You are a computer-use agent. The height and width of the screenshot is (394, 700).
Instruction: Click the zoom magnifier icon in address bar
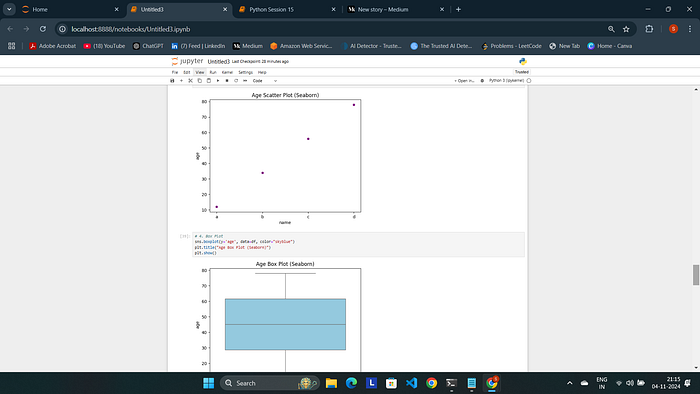pyautogui.click(x=611, y=29)
